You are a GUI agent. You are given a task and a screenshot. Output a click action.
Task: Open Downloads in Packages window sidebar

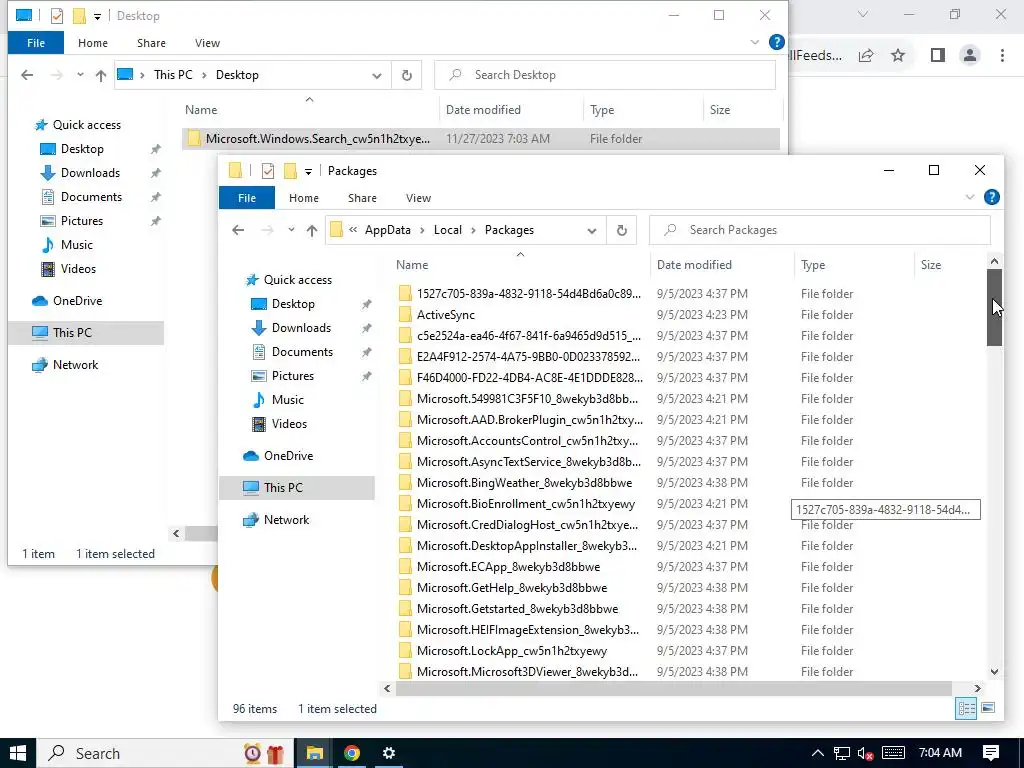(301, 328)
